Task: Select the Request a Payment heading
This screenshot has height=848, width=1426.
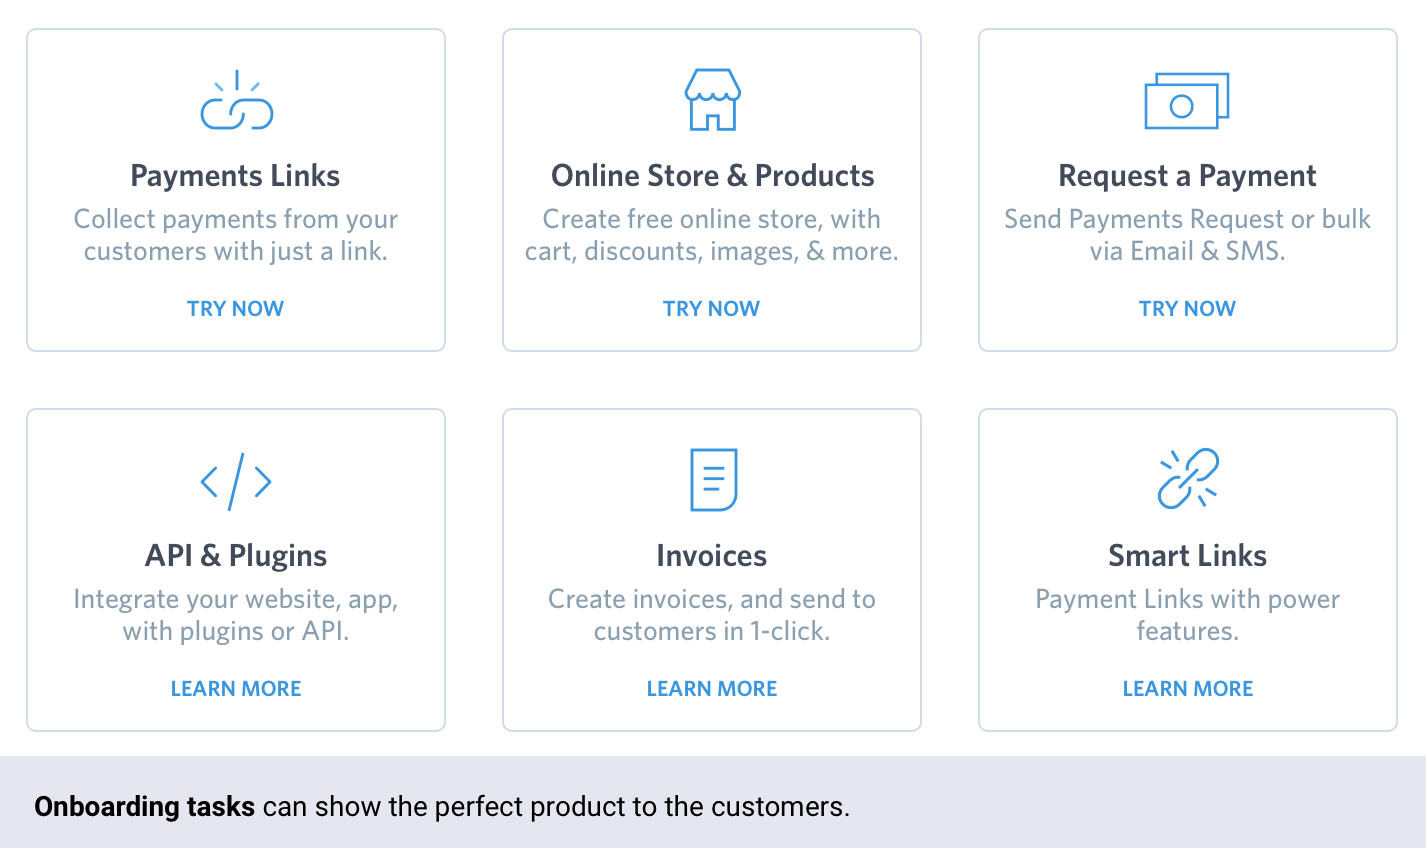Action: 1187,176
